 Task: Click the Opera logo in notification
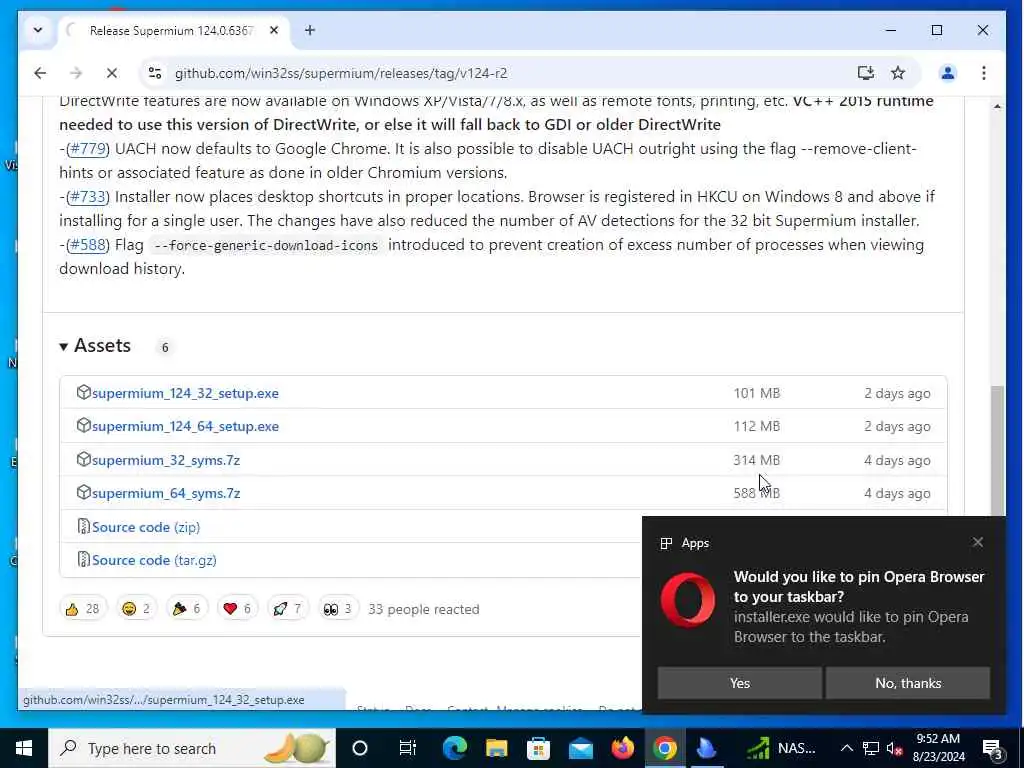[x=688, y=600]
